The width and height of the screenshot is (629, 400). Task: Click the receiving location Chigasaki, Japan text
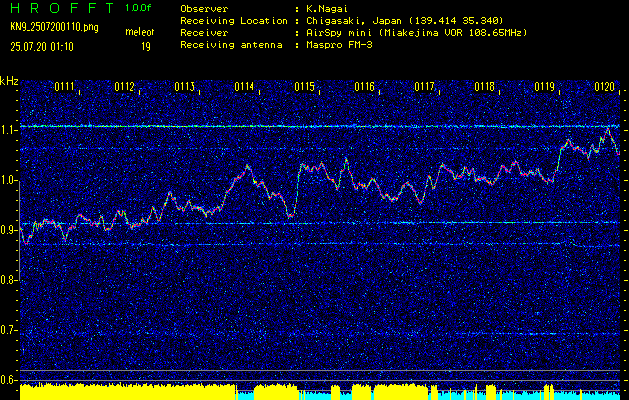click(405, 21)
